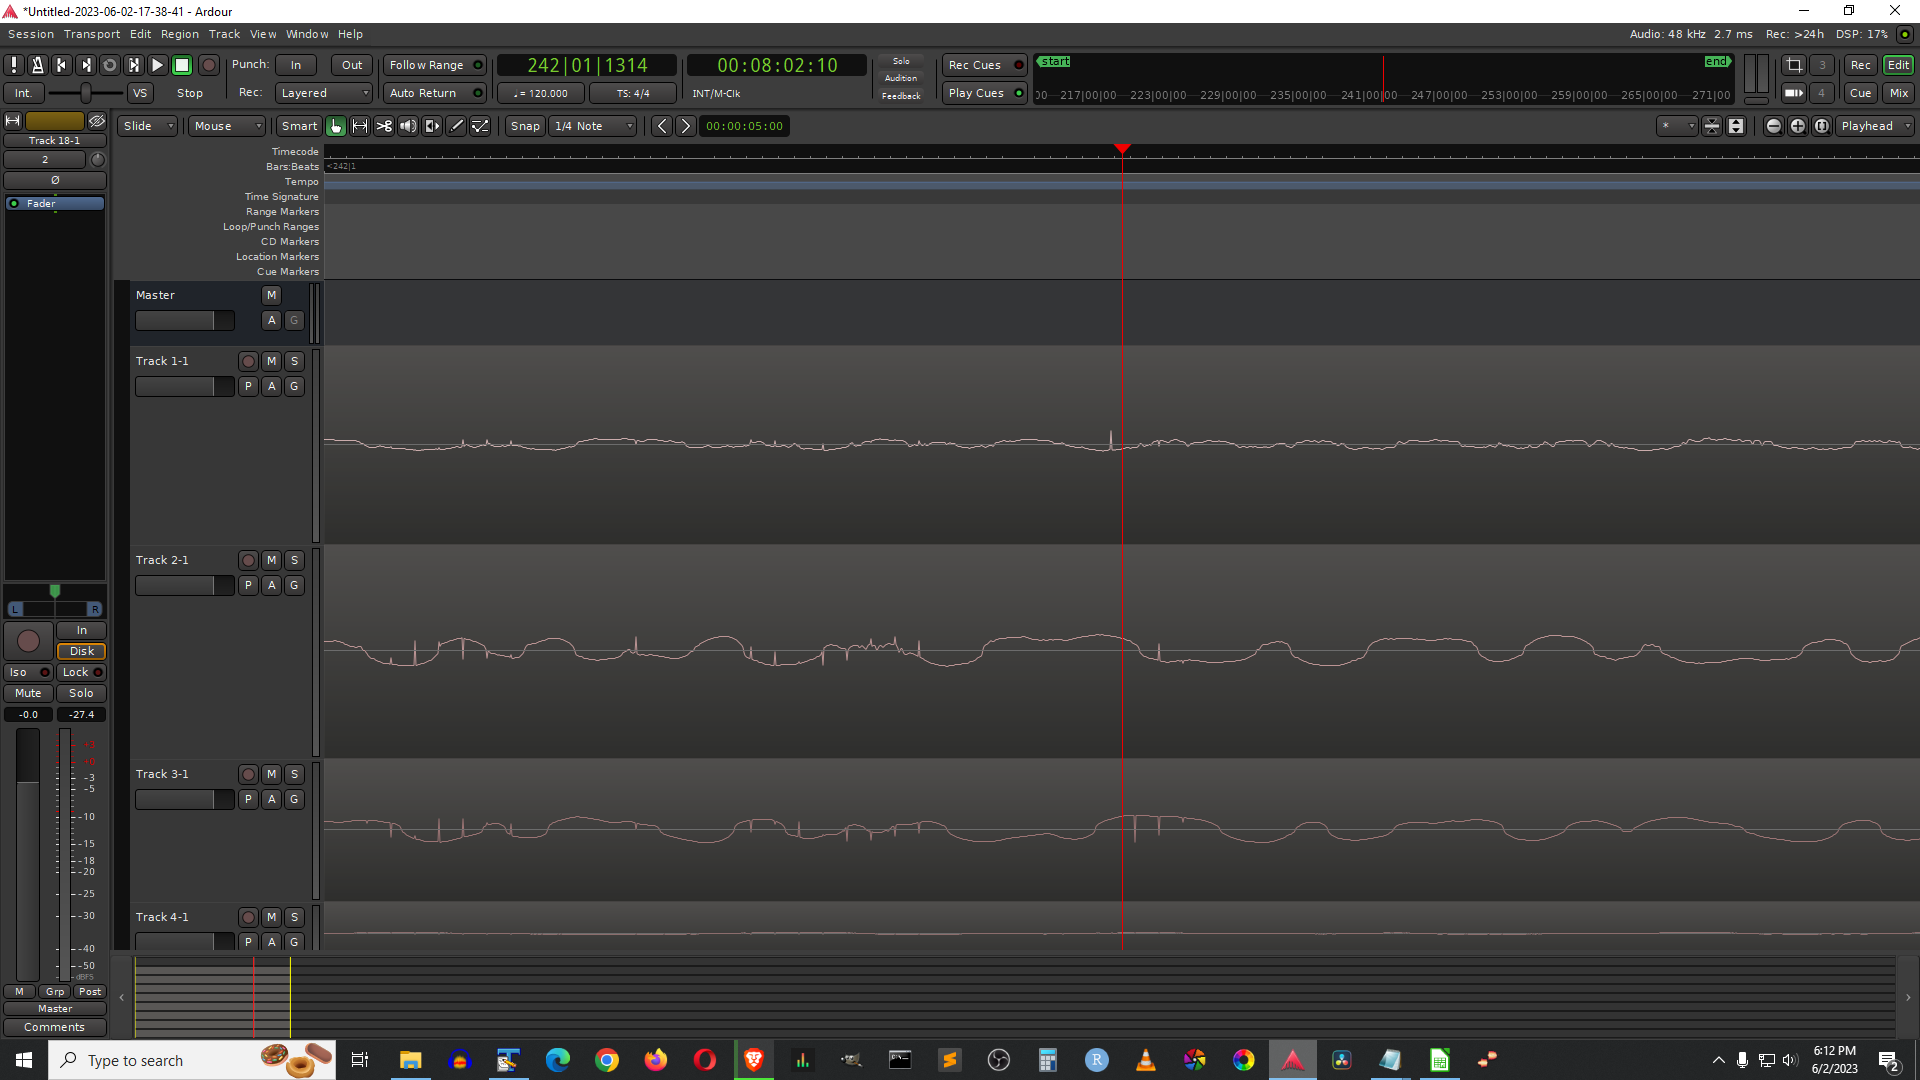Select the Cut tool scissors icon
This screenshot has height=1080, width=1920.
click(384, 126)
